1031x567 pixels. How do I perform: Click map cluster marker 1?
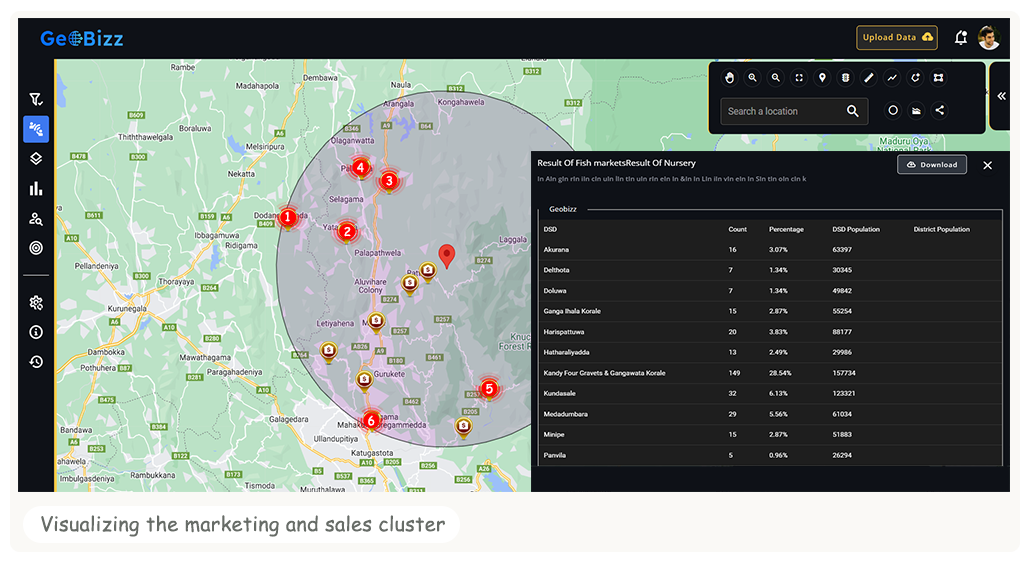point(287,217)
